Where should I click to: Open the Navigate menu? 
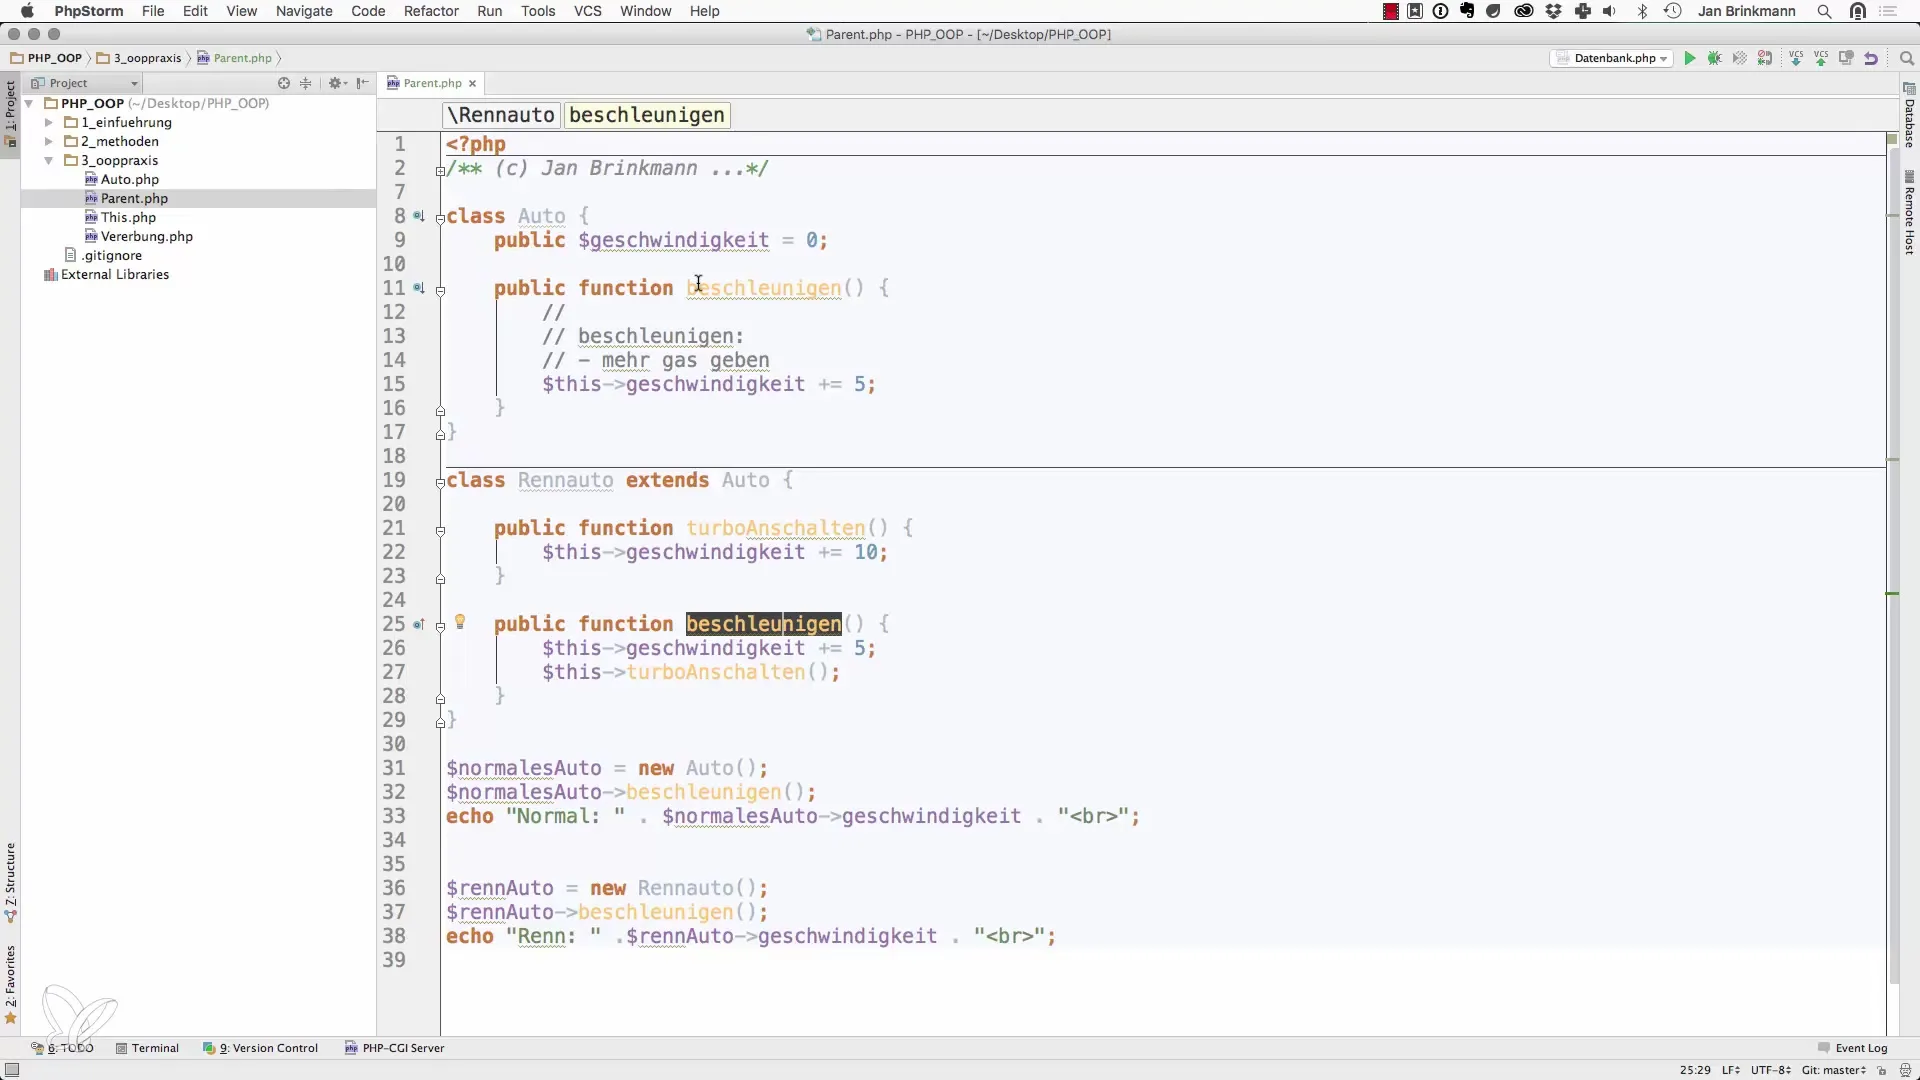tap(304, 11)
